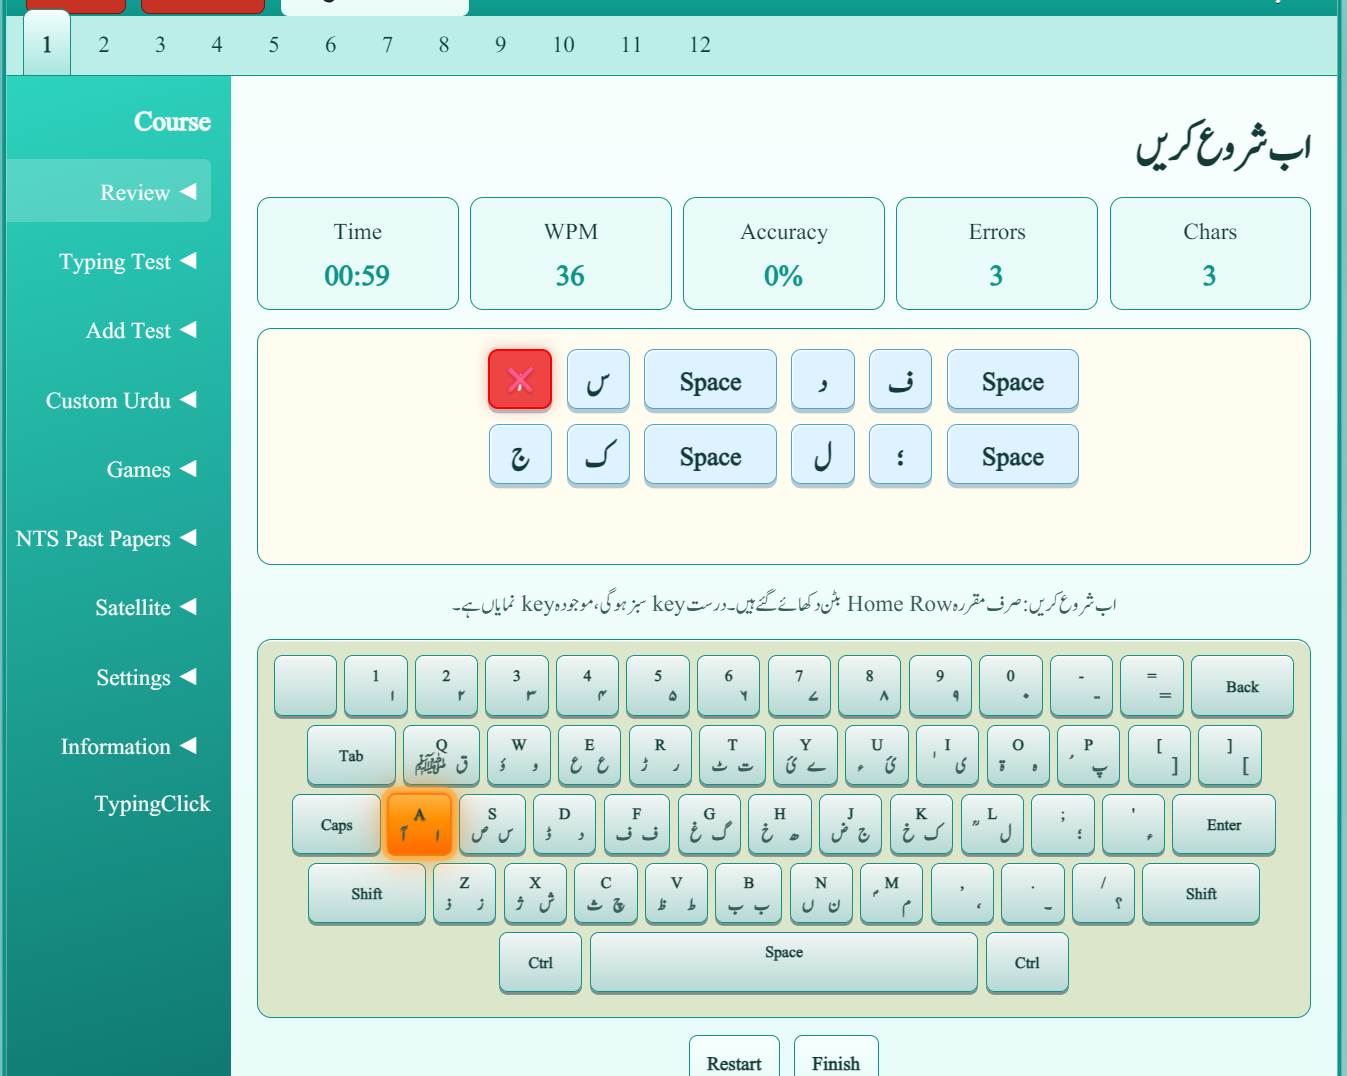Open Games from the sidebar
This screenshot has height=1076, width=1347.
108,469
